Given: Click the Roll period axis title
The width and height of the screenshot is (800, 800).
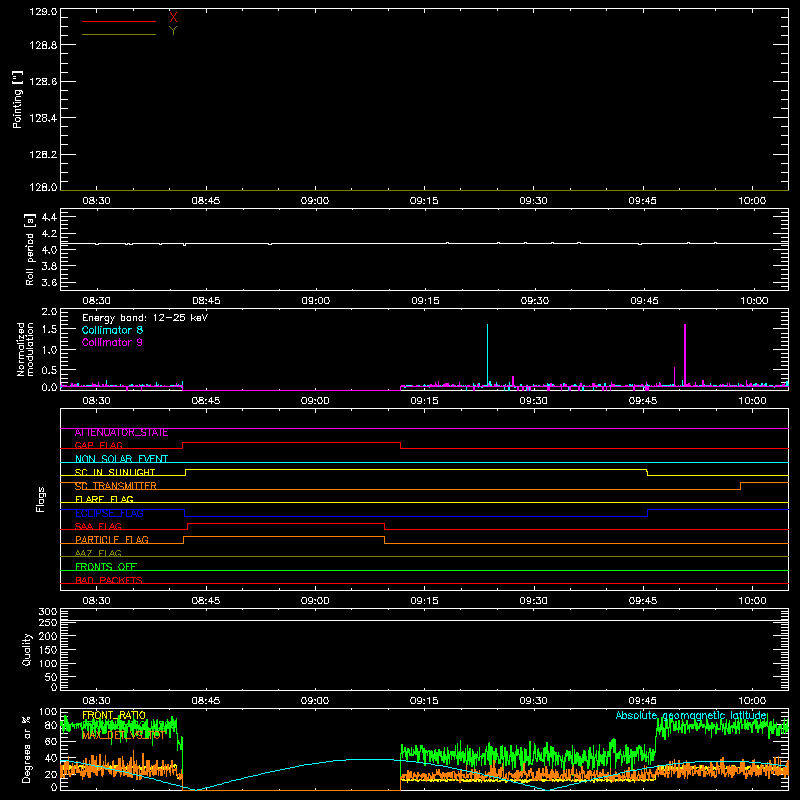Looking at the screenshot, I should (30, 249).
